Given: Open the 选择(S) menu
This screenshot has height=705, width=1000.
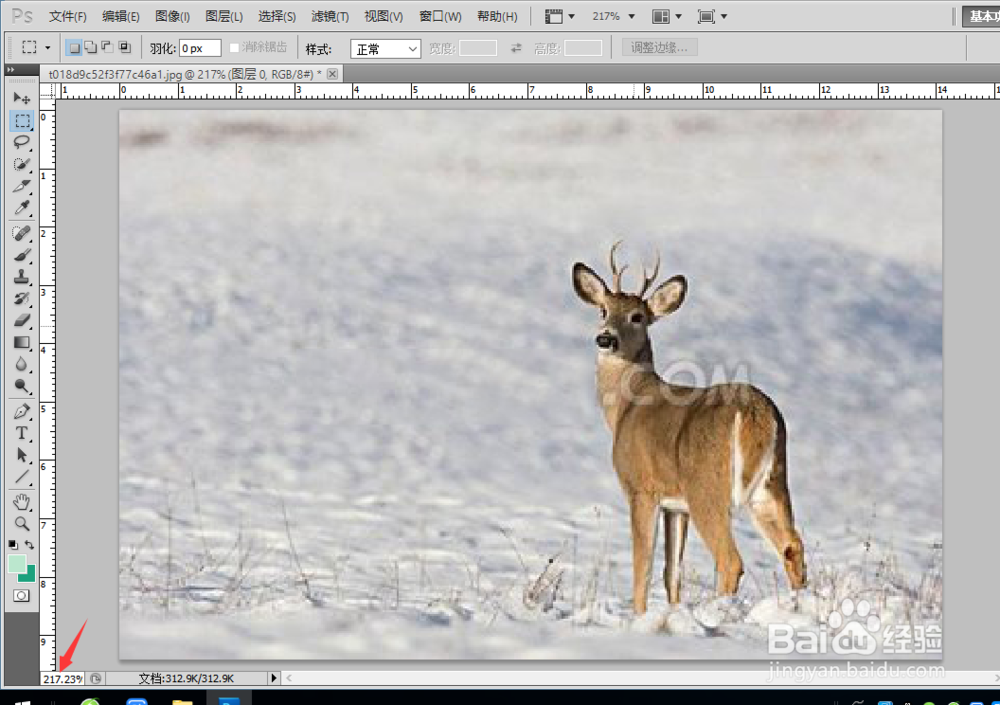Looking at the screenshot, I should pos(277,17).
